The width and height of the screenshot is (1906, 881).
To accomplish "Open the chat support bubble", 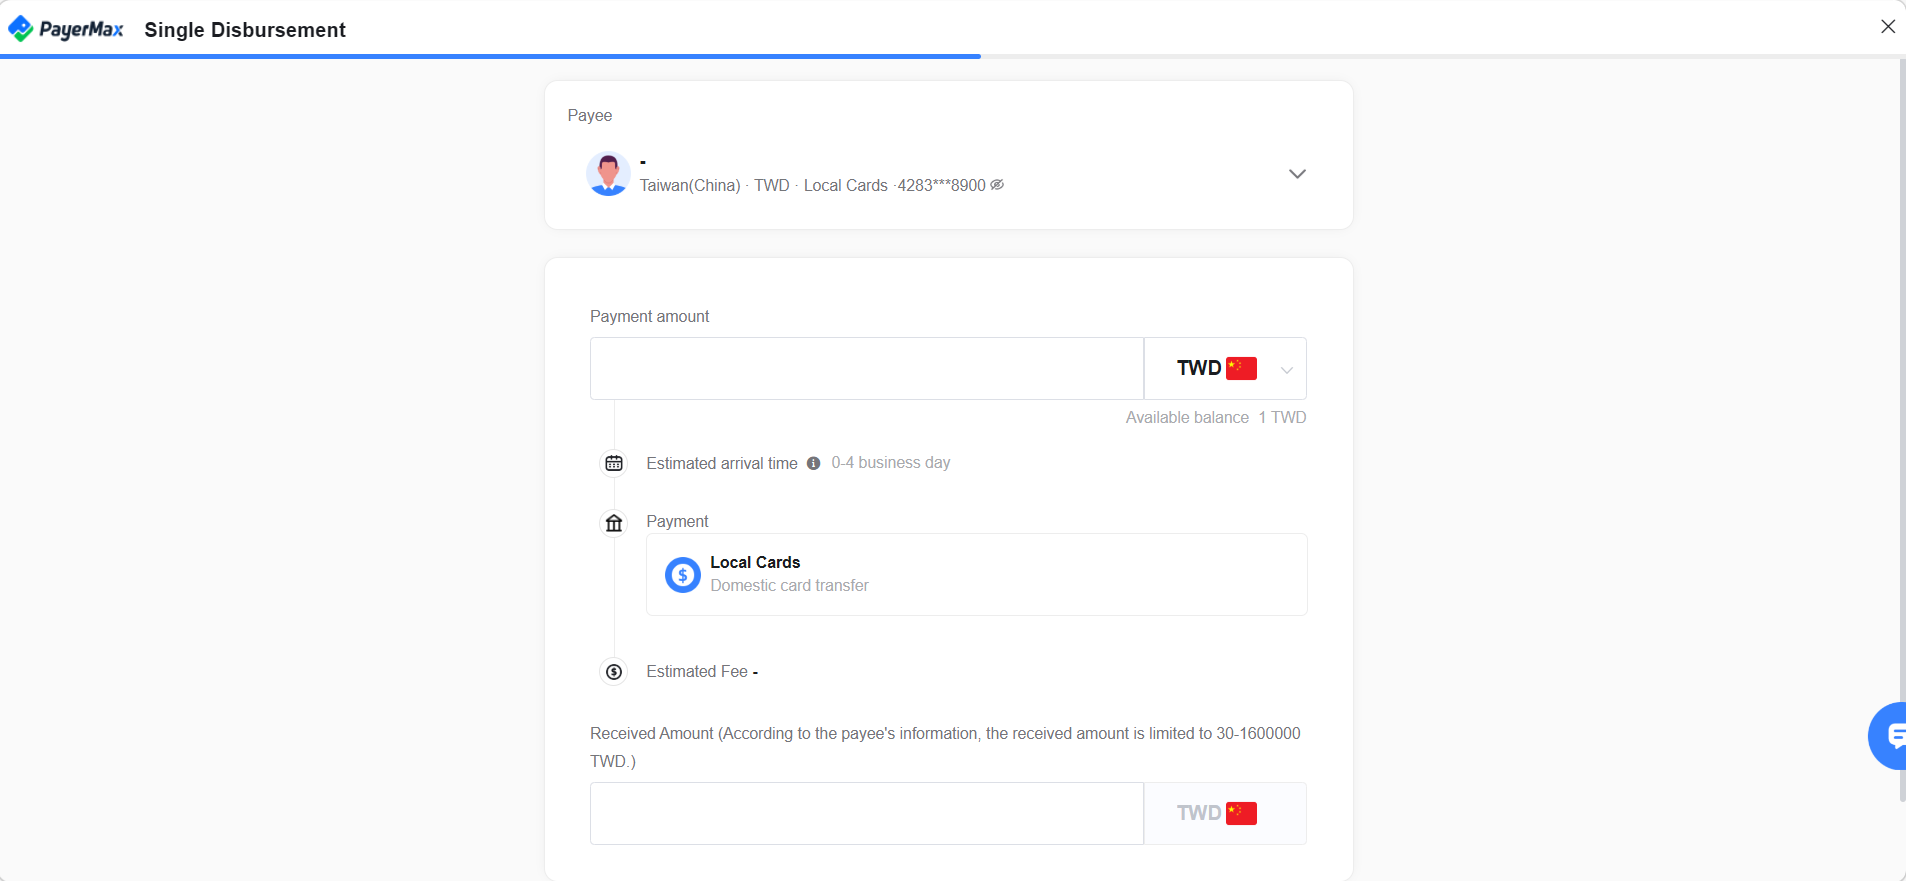I will pyautogui.click(x=1889, y=736).
